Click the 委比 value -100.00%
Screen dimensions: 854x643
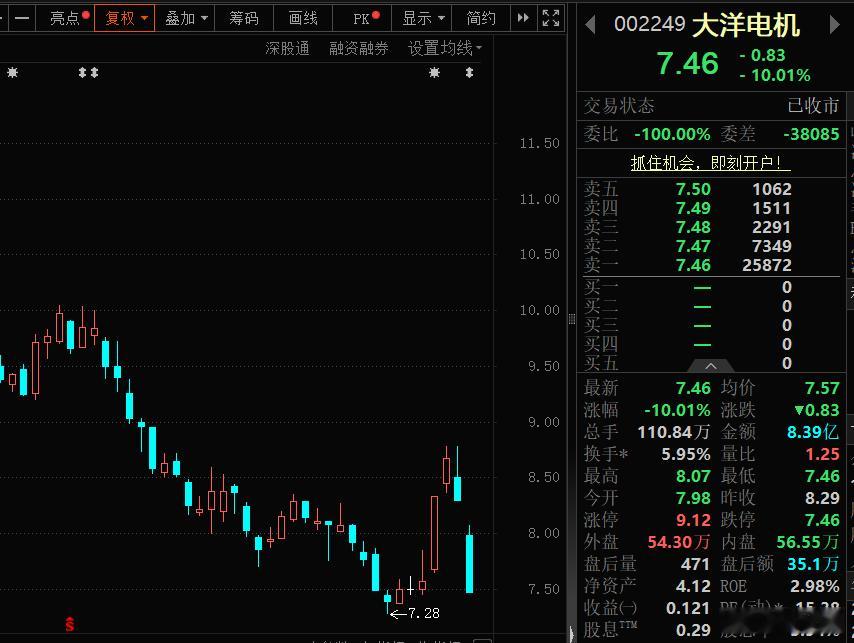(x=672, y=134)
